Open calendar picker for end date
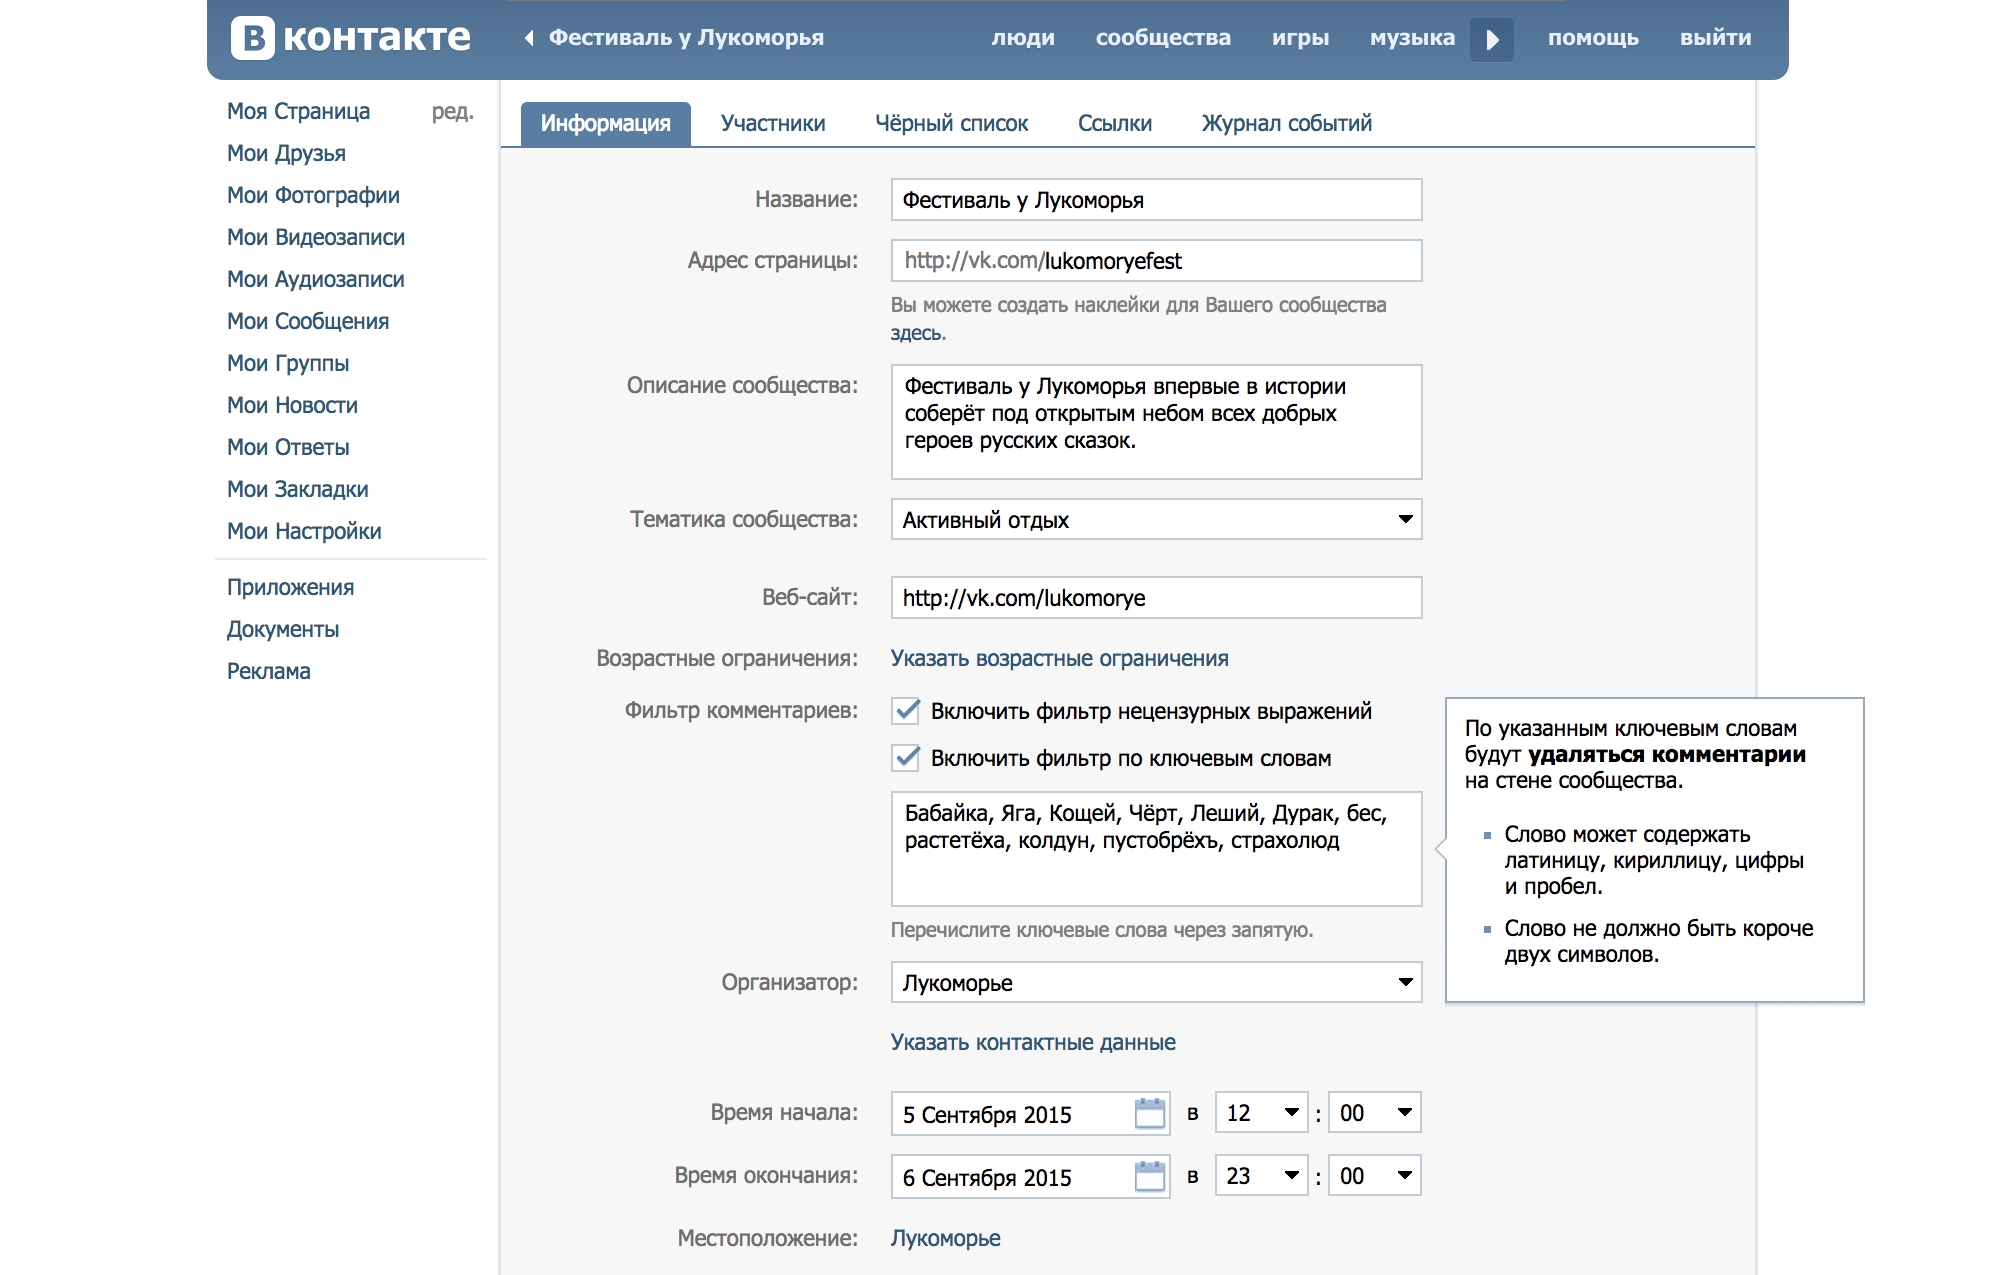Image resolution: width=2000 pixels, height=1275 pixels. click(x=1150, y=1176)
